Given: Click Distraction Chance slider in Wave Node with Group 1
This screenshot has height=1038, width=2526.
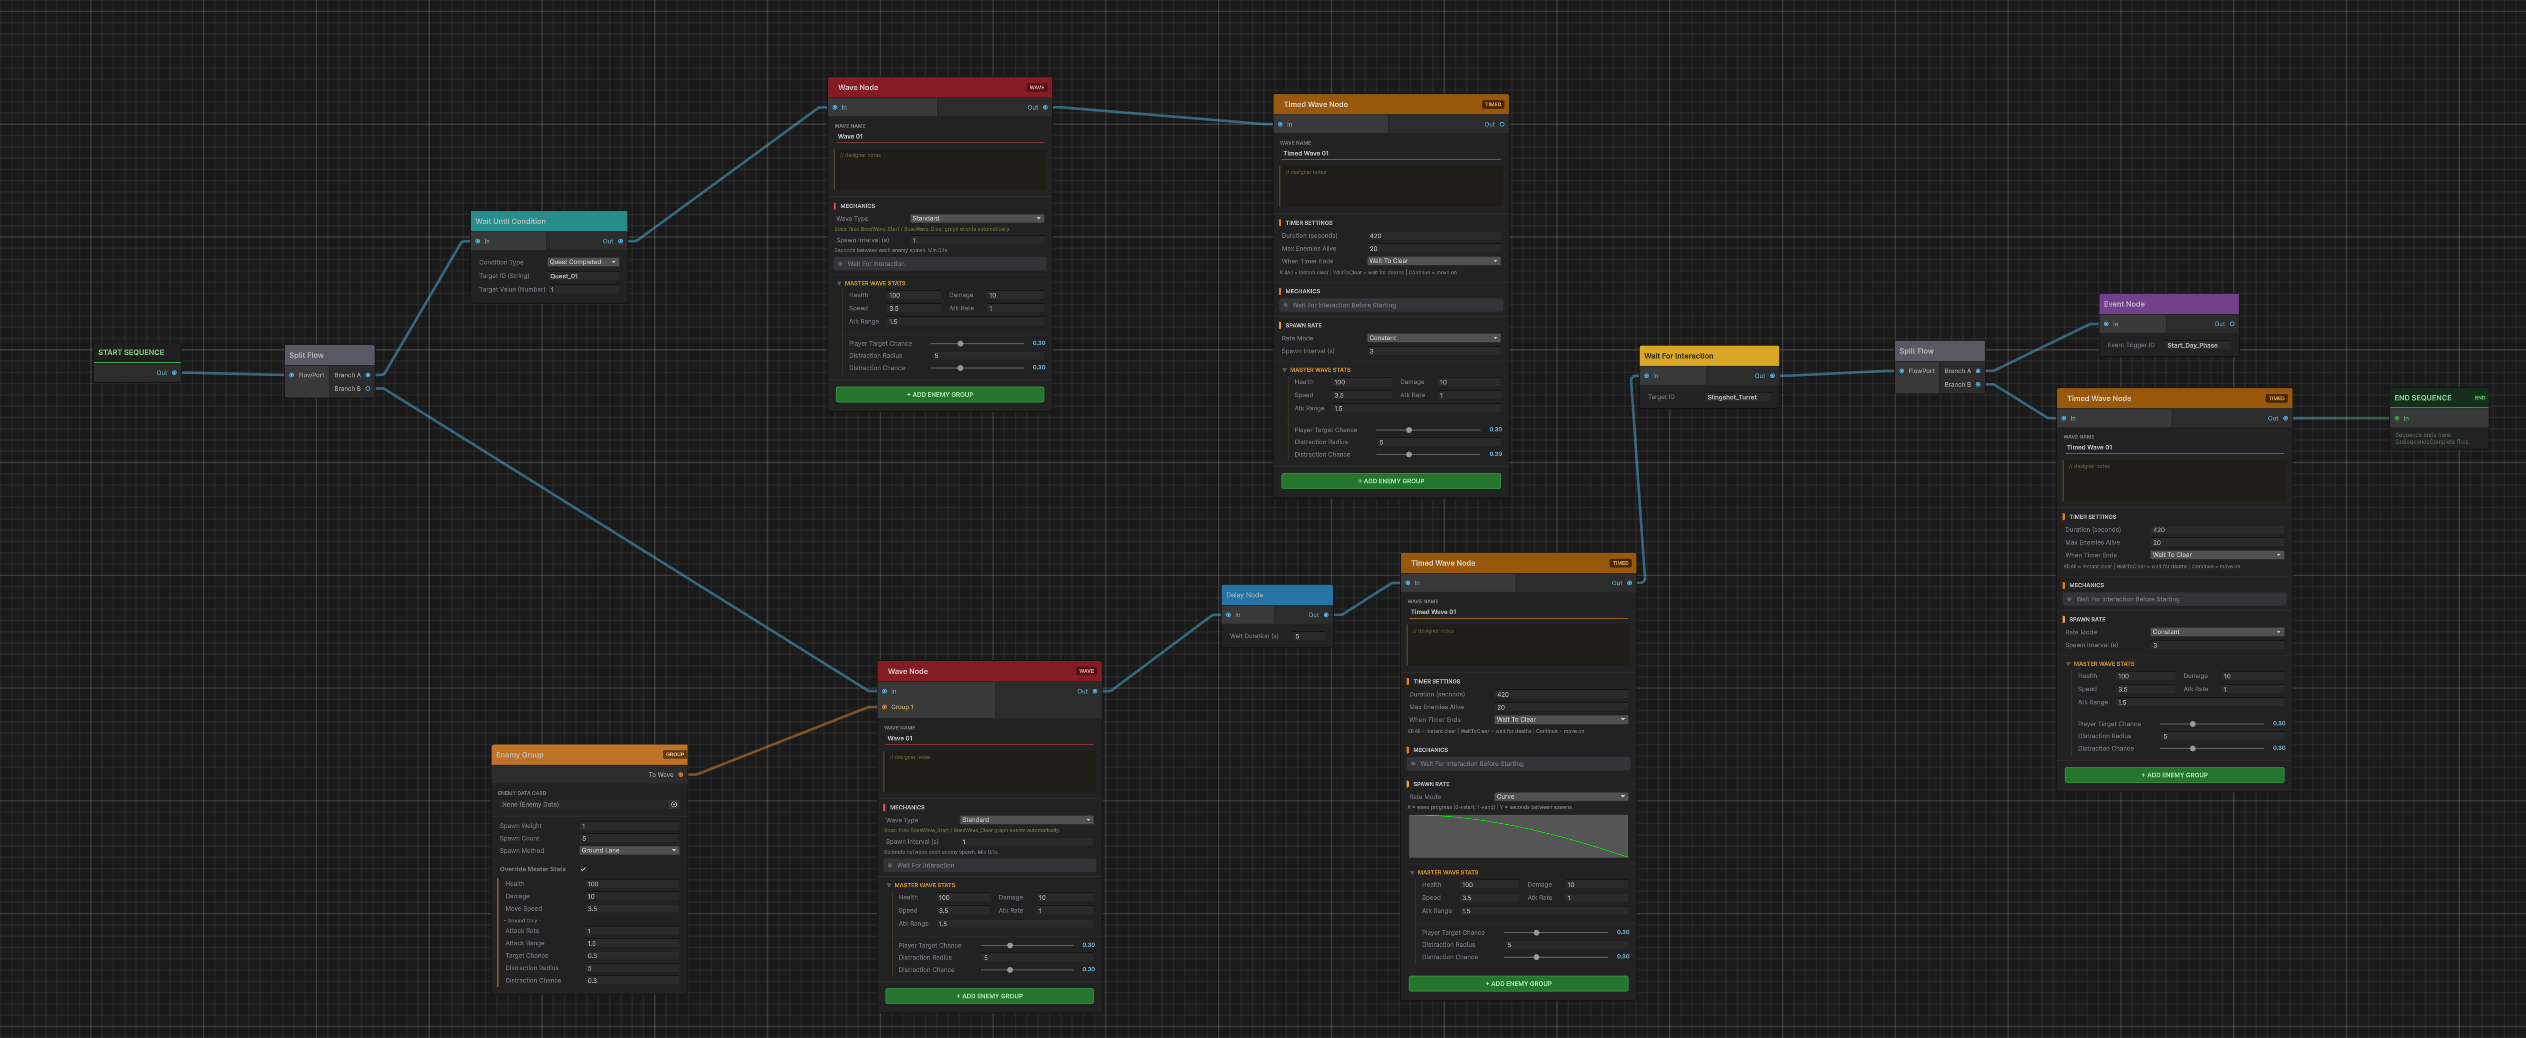Looking at the screenshot, I should click(1027, 970).
